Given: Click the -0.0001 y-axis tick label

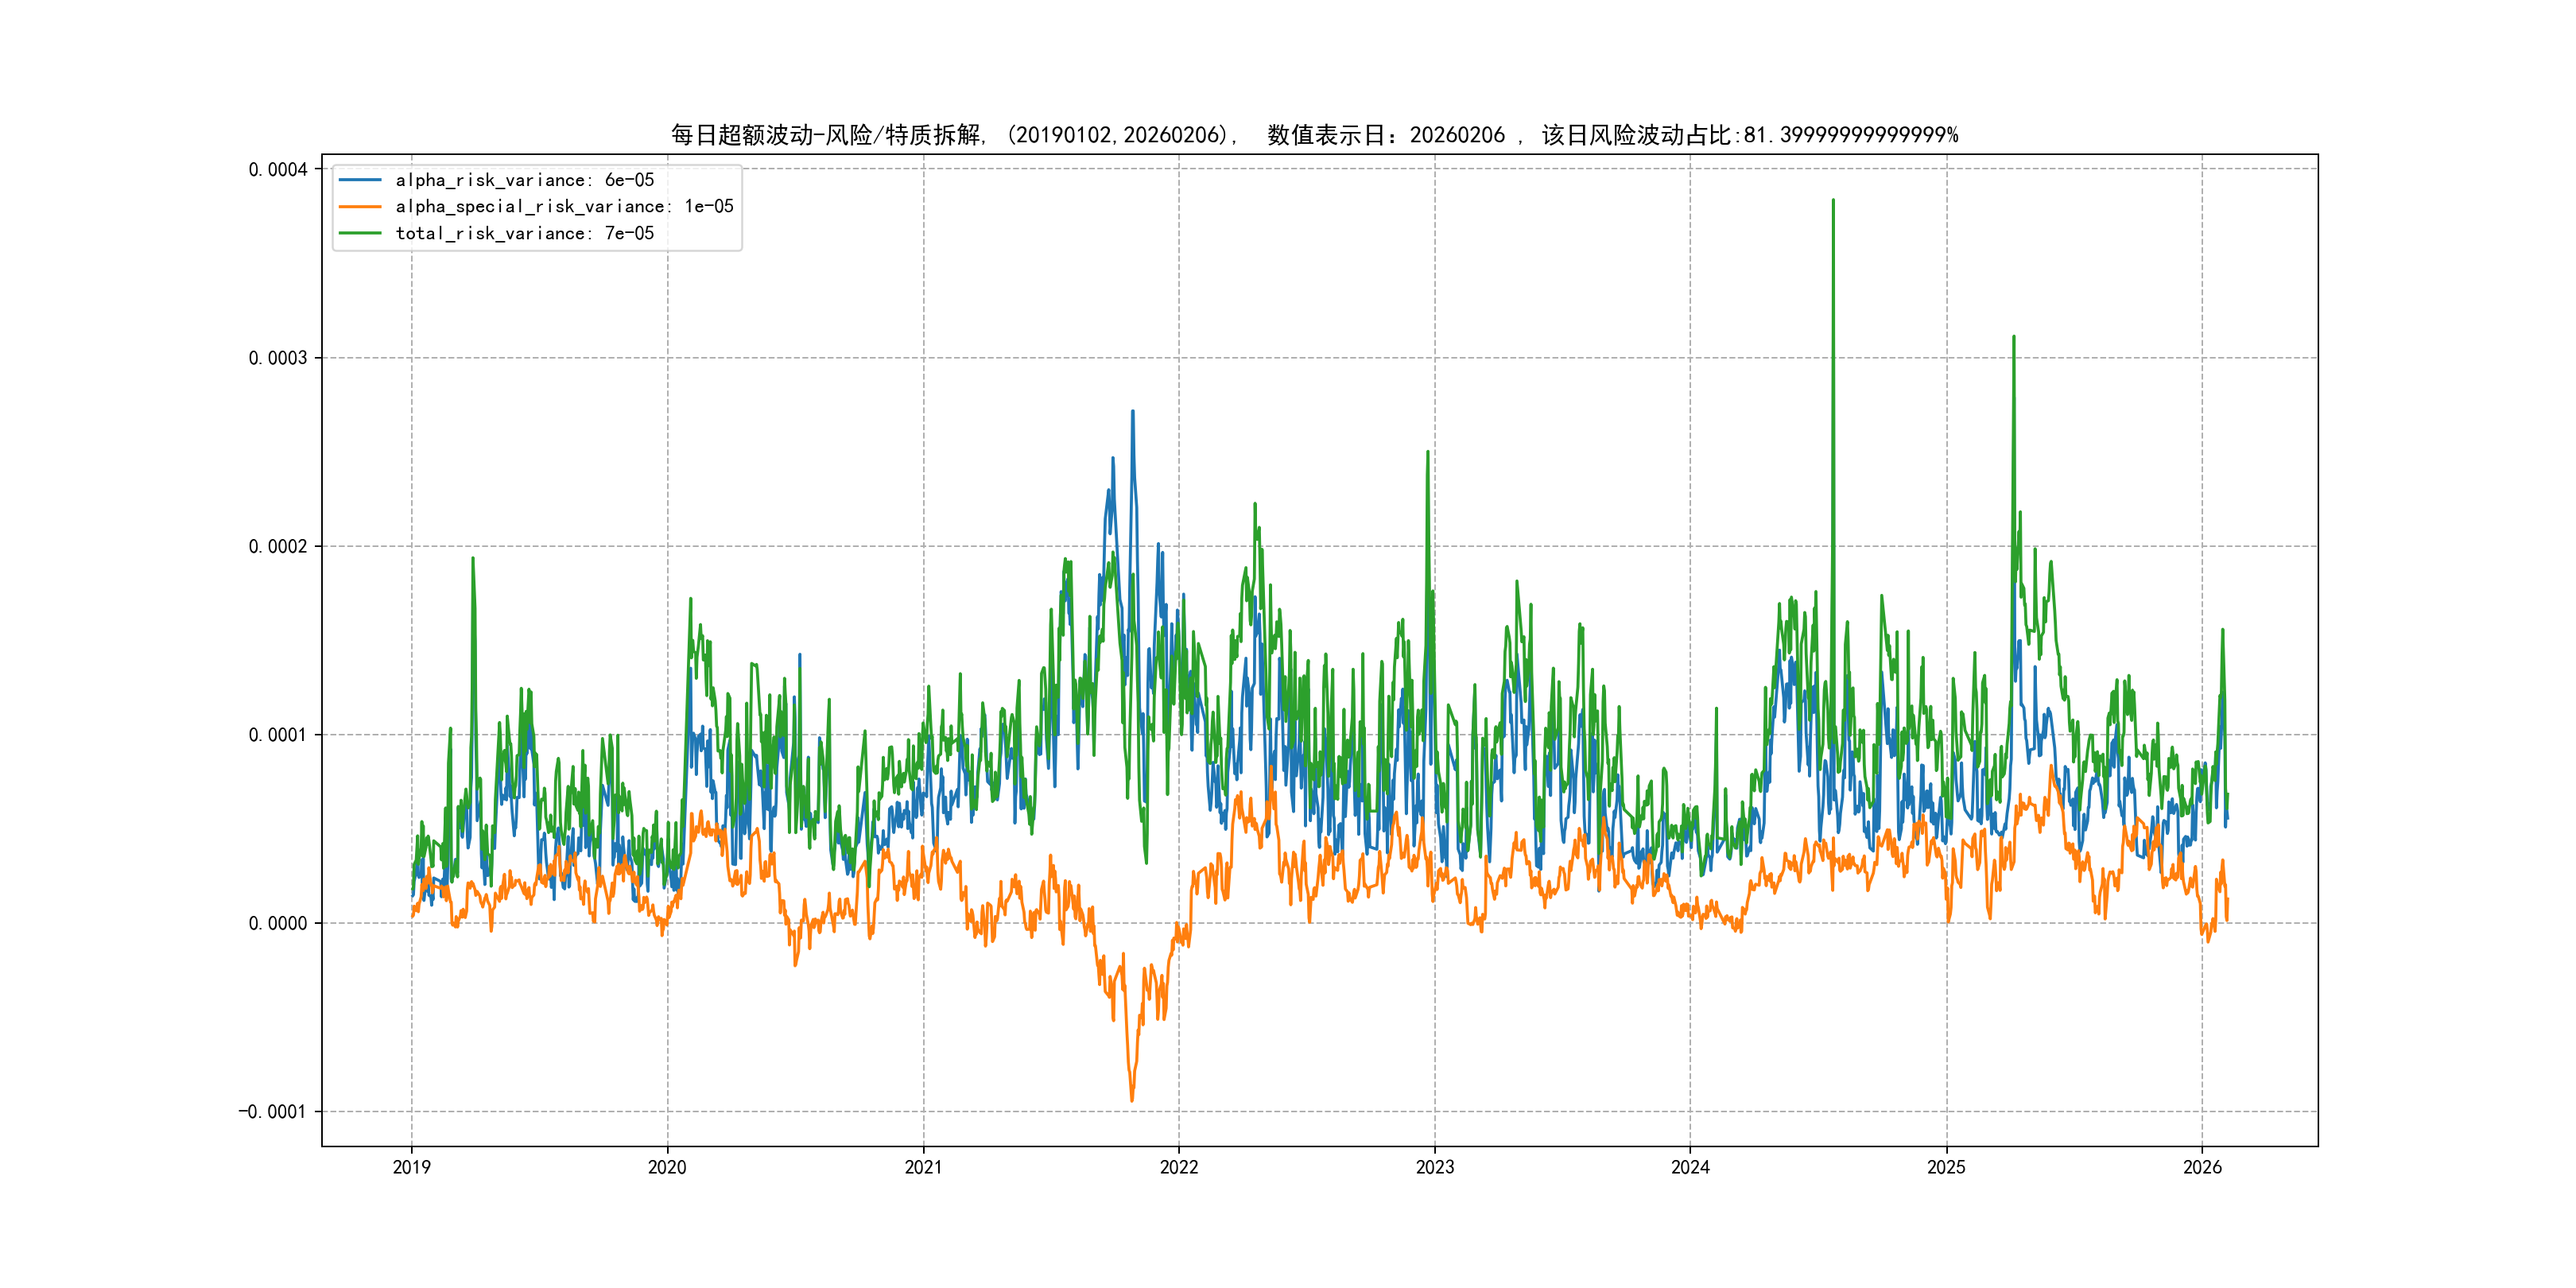Looking at the screenshot, I should coord(272,1112).
